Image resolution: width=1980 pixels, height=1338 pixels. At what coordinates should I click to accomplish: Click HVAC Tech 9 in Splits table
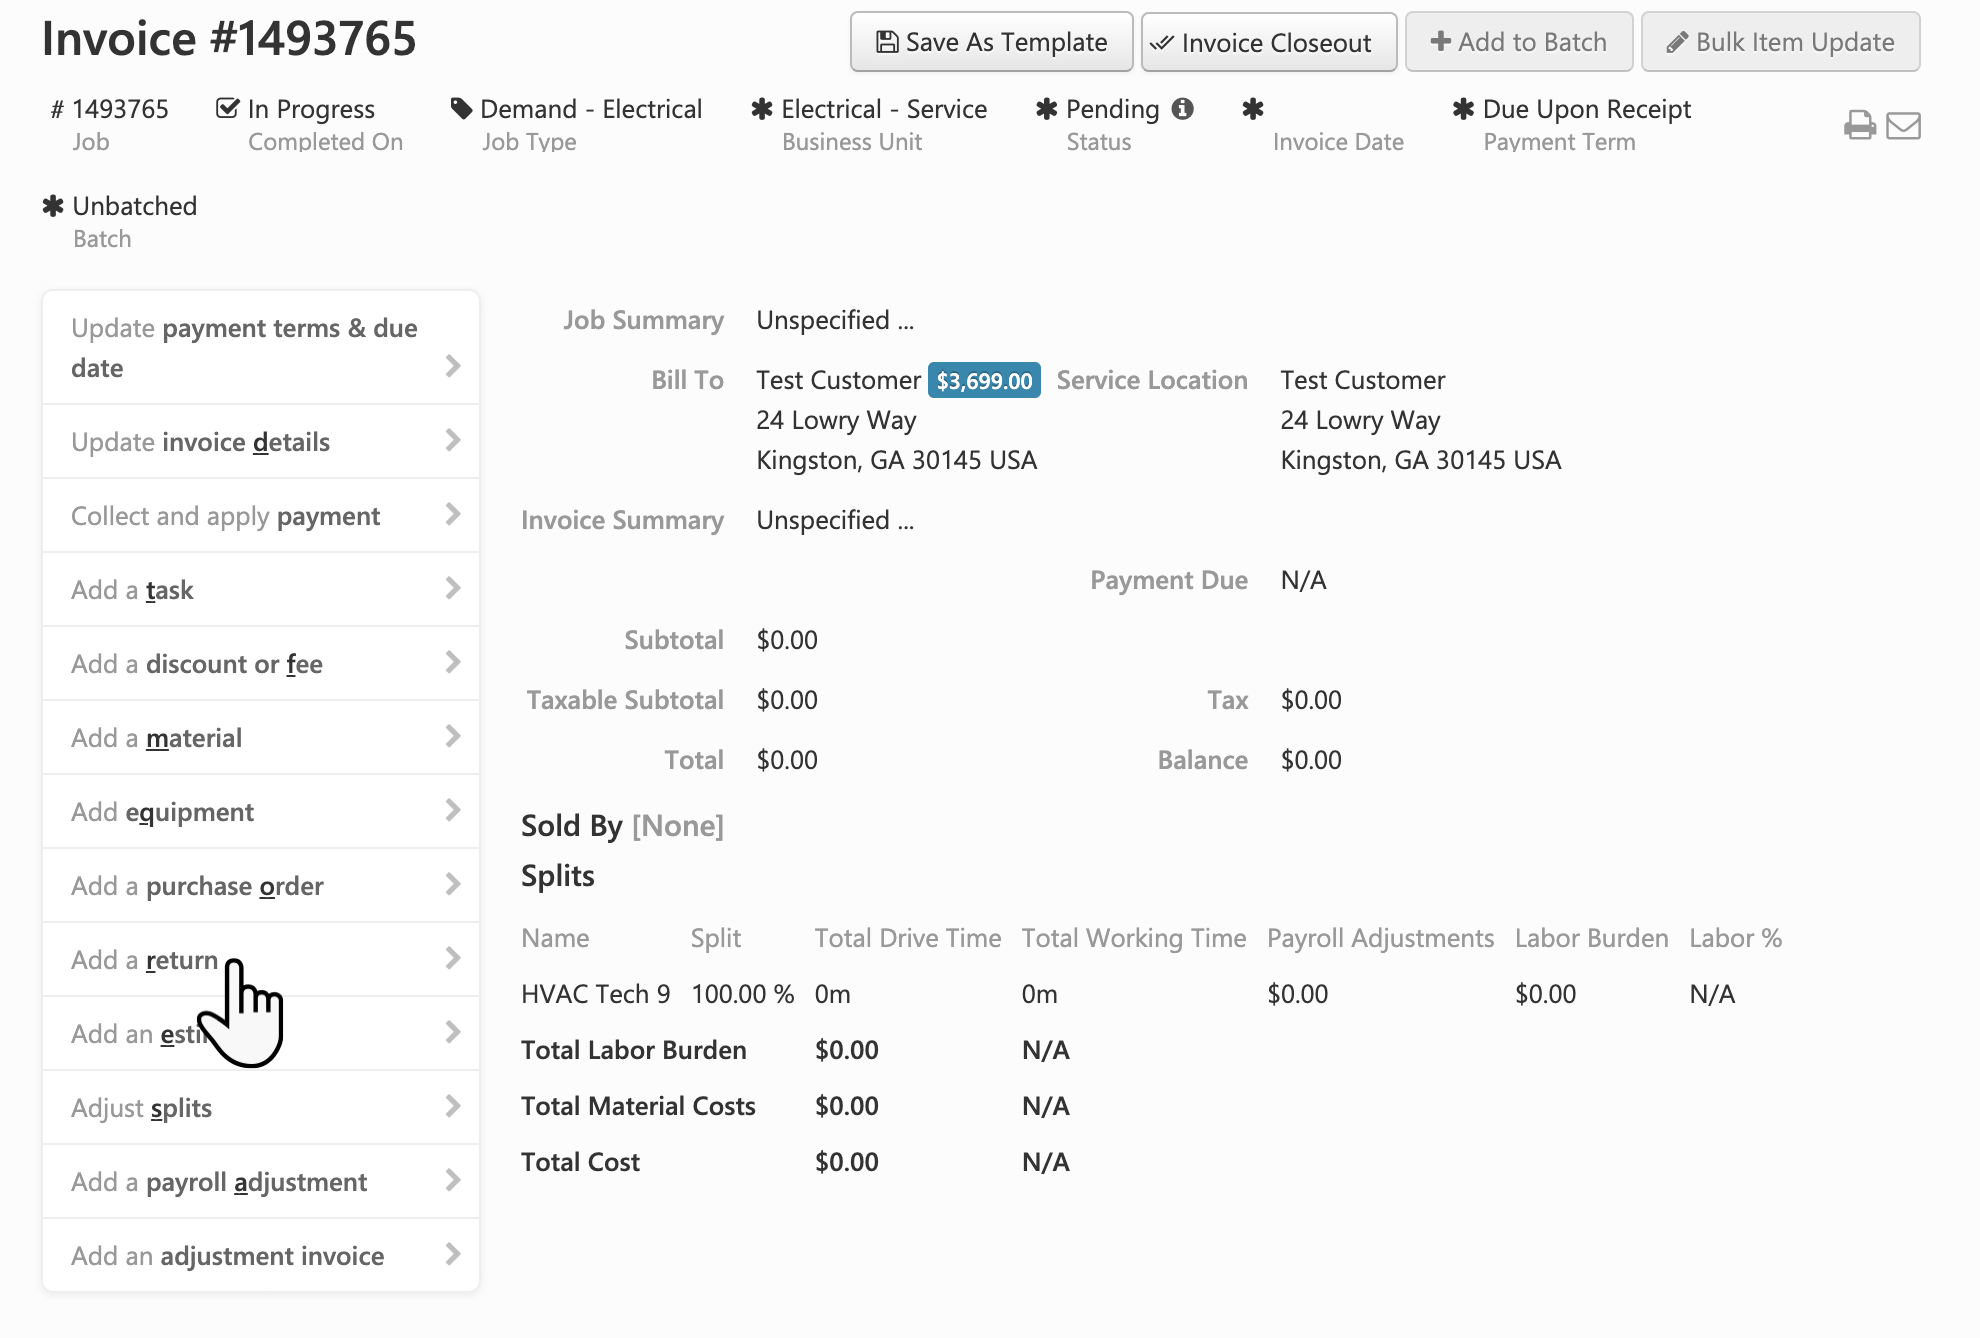click(595, 994)
